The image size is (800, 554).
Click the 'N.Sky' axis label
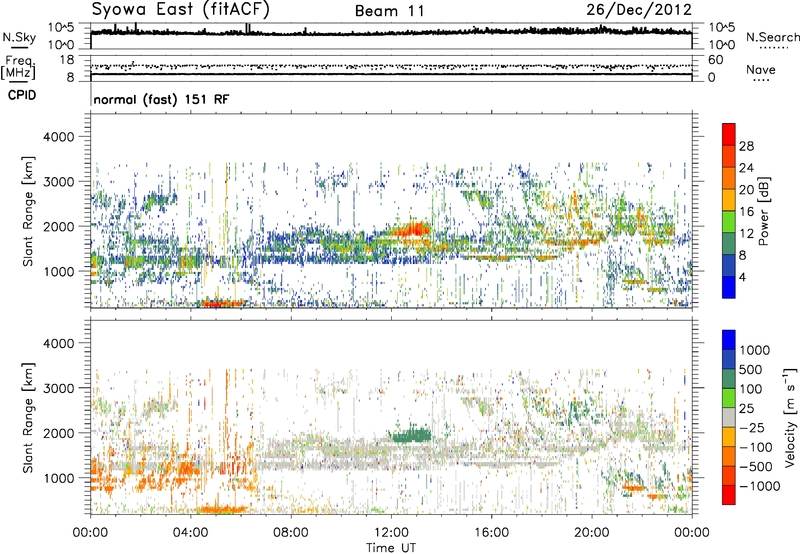point(19,37)
